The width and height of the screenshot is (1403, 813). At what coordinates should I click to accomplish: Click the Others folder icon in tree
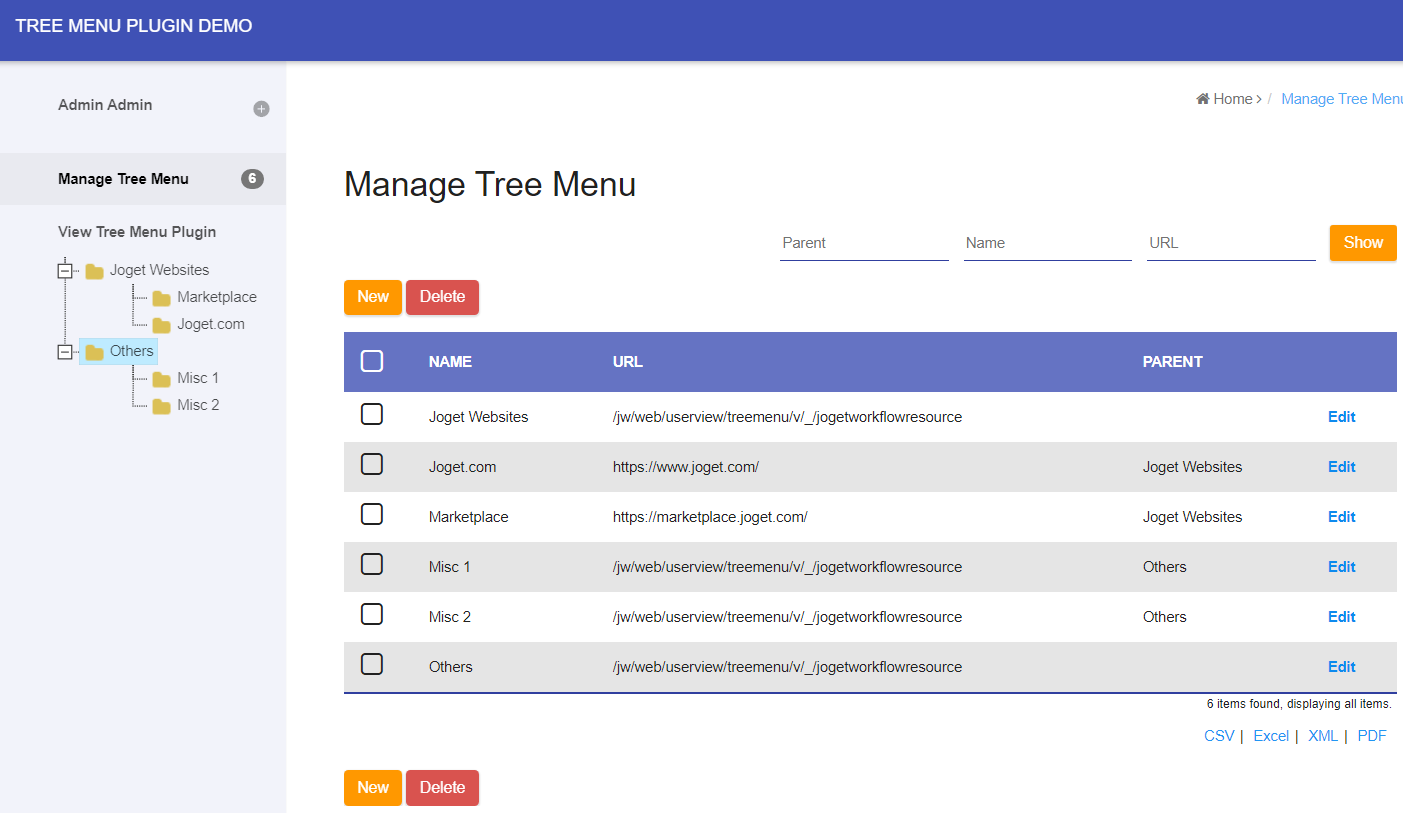click(95, 352)
